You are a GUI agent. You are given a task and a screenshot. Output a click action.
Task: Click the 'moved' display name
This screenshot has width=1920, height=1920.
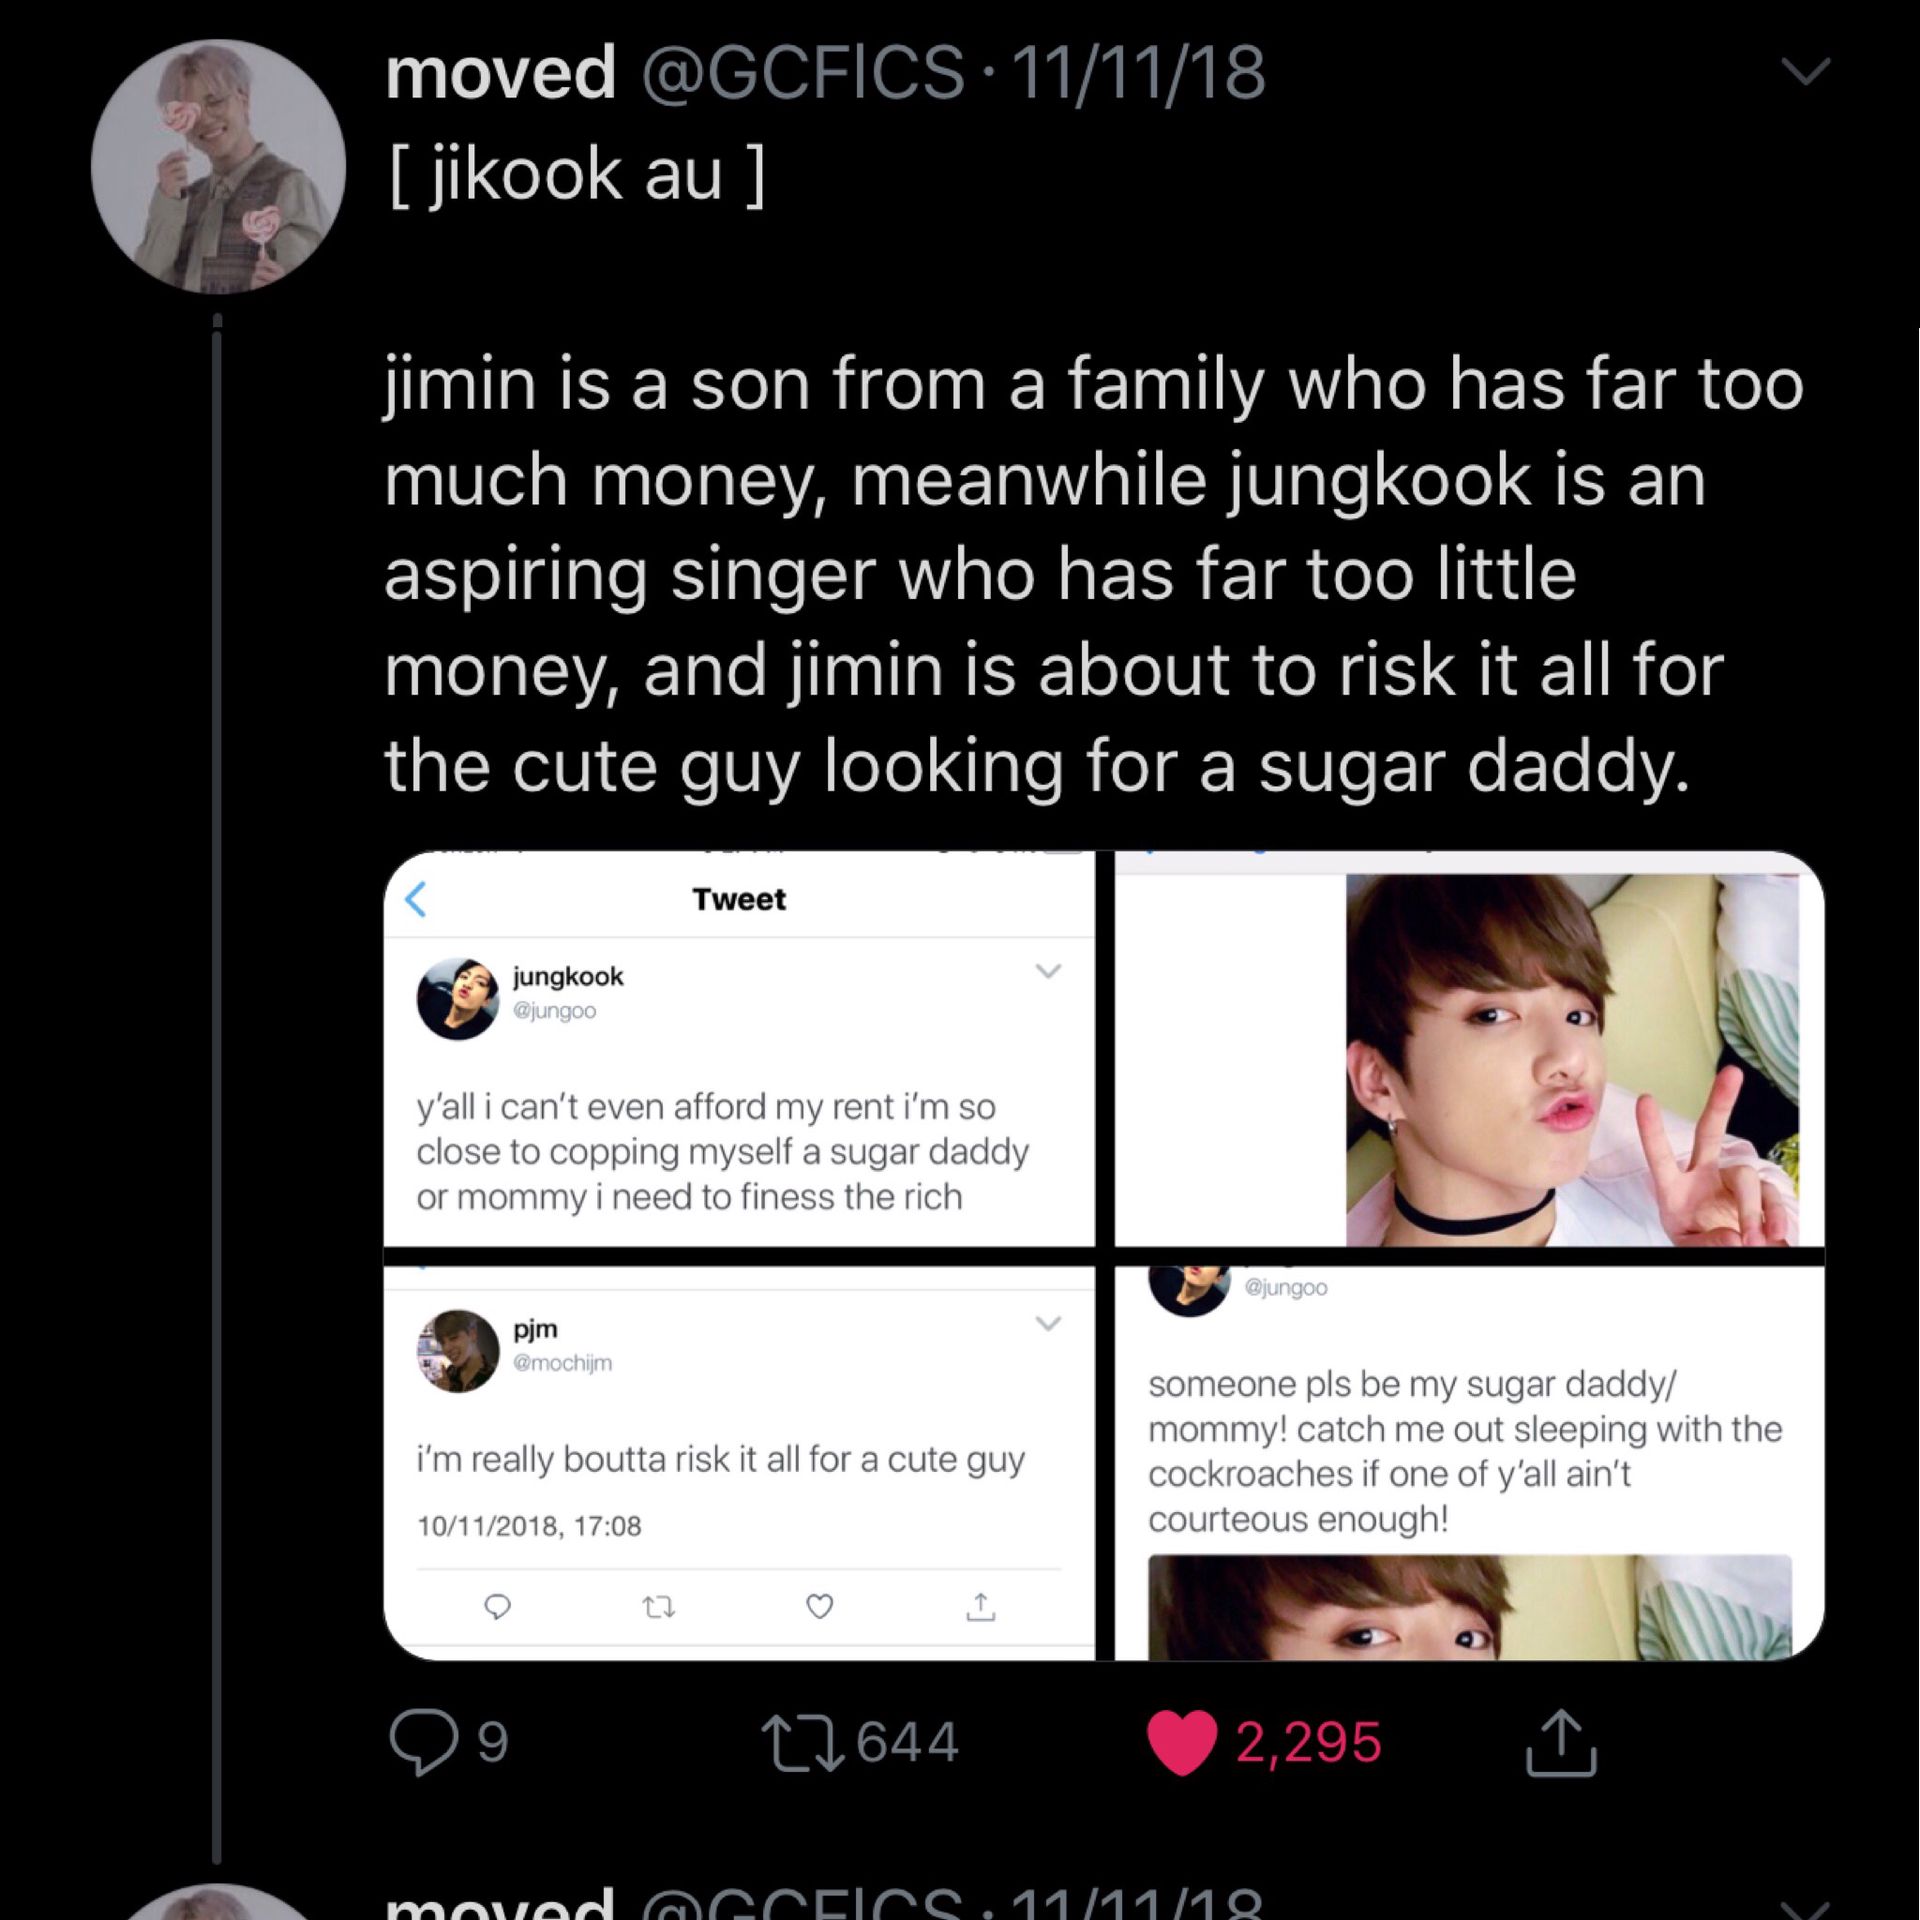pos(500,73)
